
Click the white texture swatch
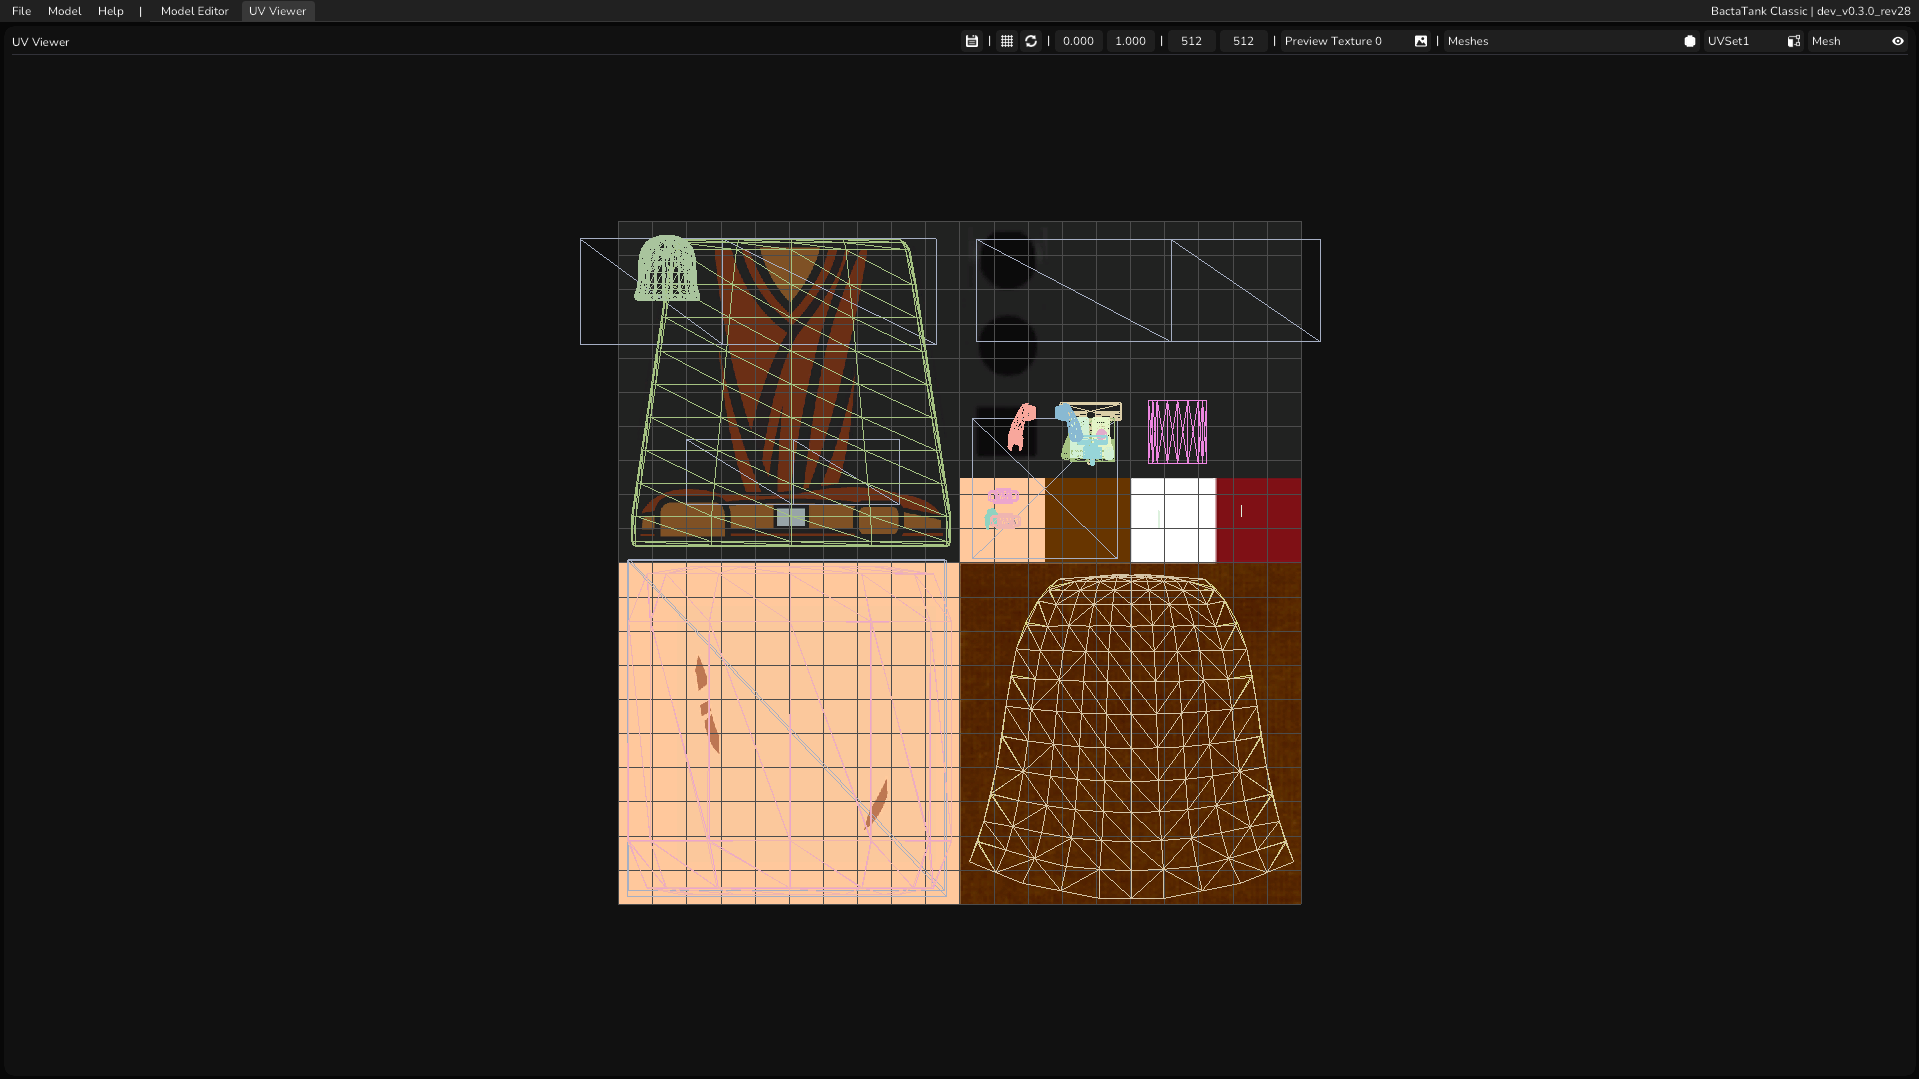pos(1173,520)
